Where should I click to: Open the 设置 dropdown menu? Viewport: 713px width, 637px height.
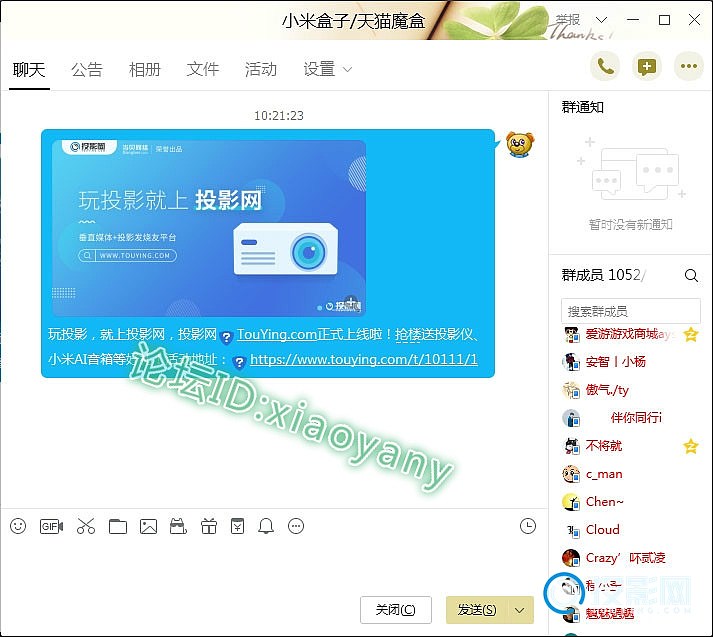coord(327,70)
